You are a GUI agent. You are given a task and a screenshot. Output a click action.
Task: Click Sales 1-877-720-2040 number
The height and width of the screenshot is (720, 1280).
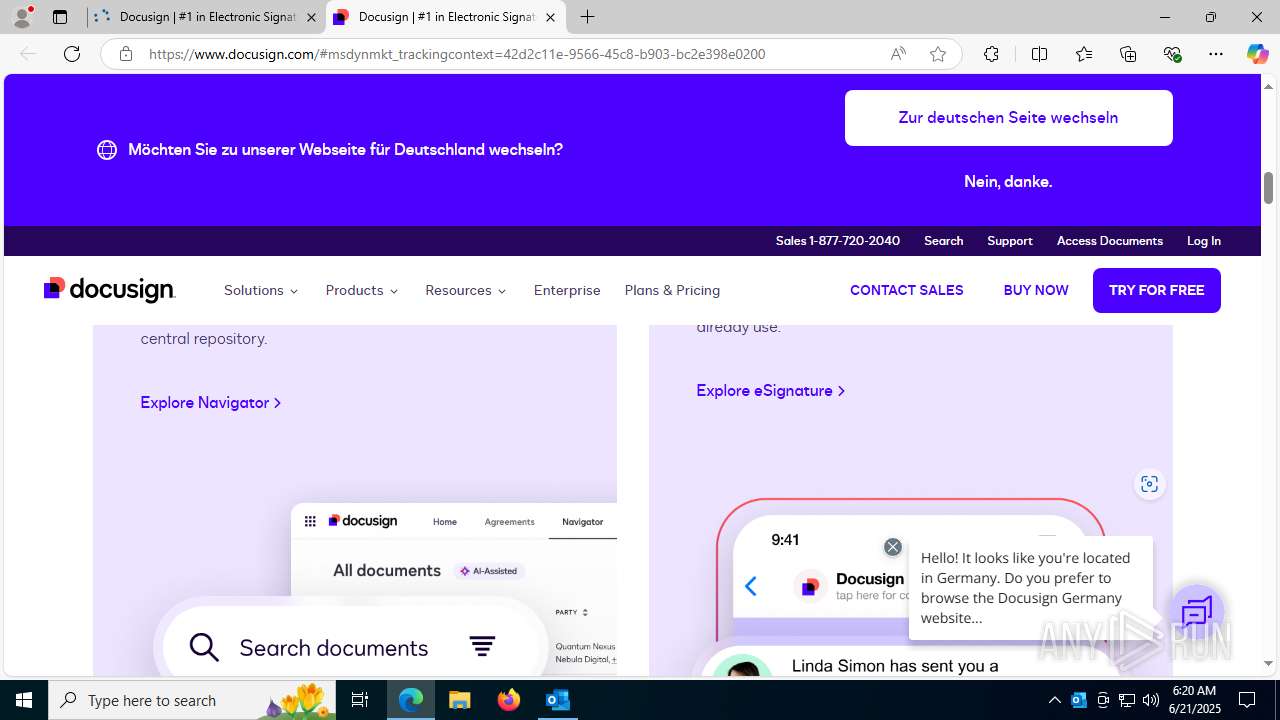(838, 241)
